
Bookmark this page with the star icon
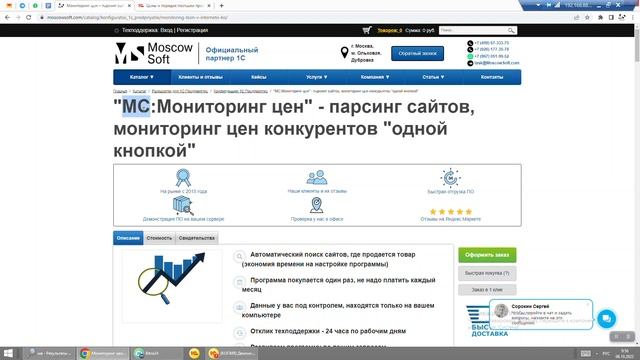587,18
